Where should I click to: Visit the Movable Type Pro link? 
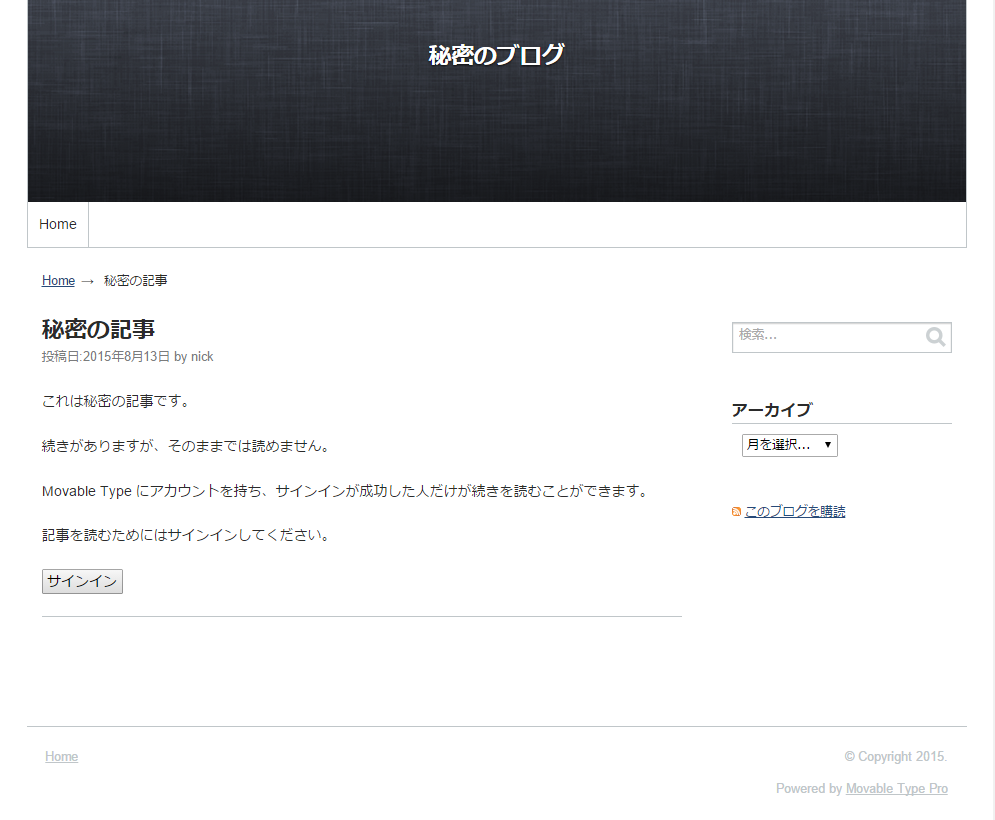point(897,788)
